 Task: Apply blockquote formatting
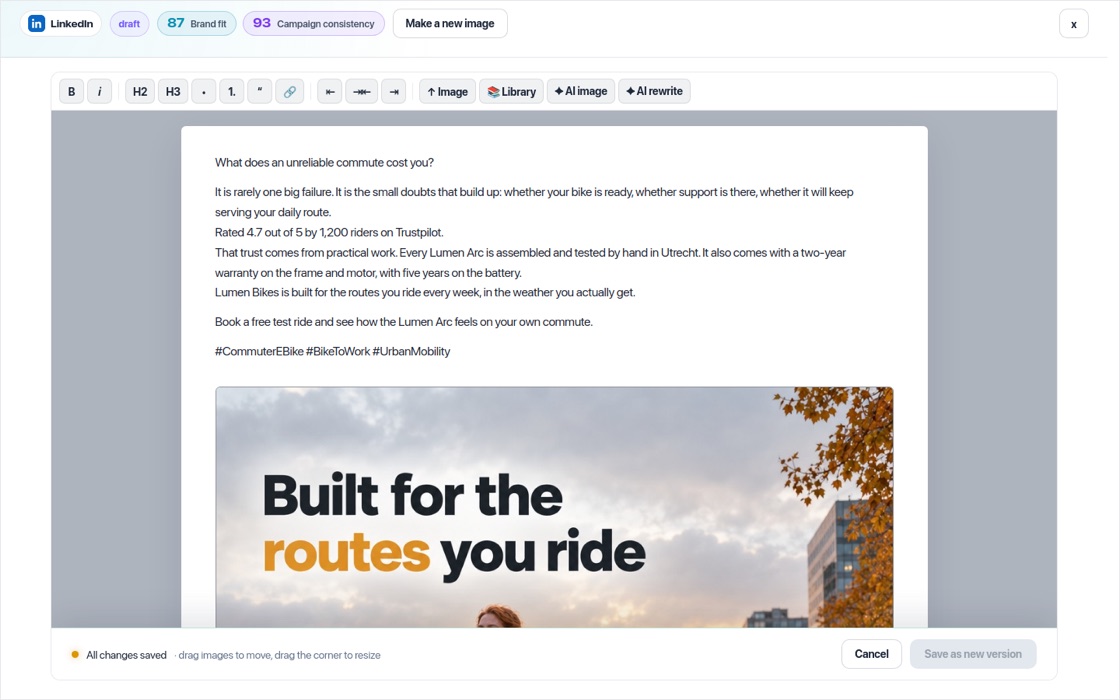pos(259,91)
